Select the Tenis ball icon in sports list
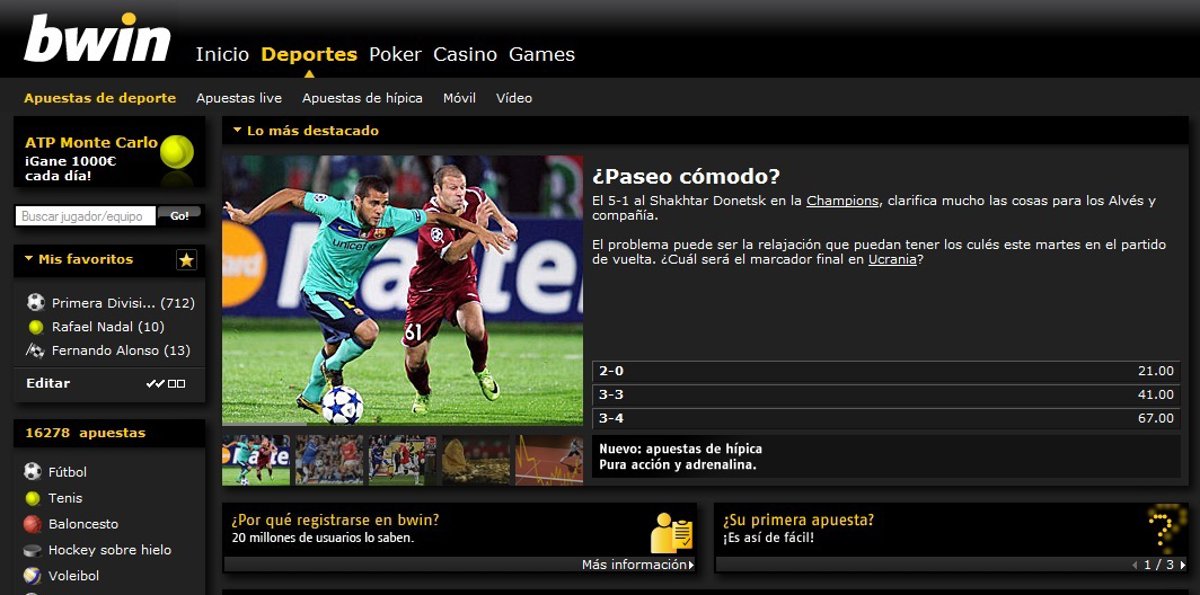 pos(33,498)
